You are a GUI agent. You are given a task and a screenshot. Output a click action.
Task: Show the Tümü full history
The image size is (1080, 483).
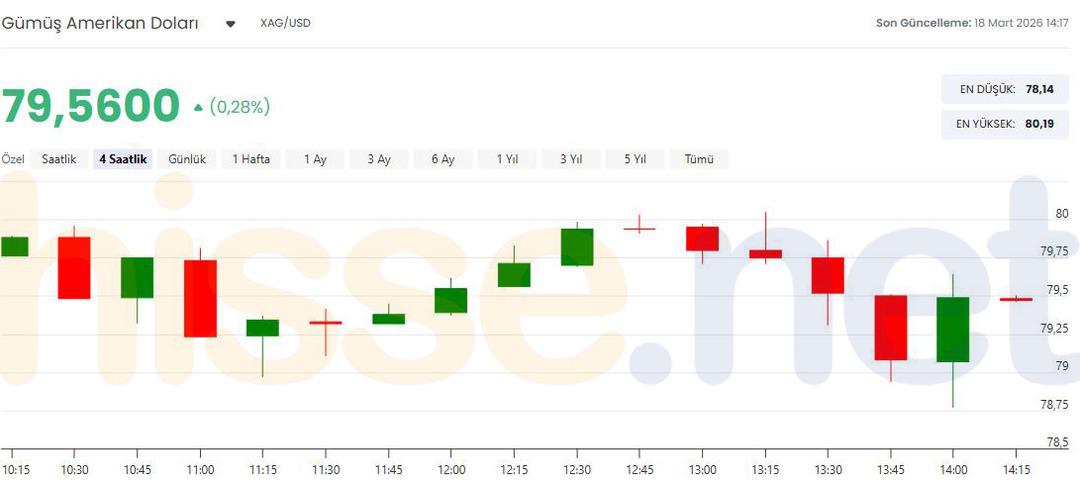coord(699,159)
